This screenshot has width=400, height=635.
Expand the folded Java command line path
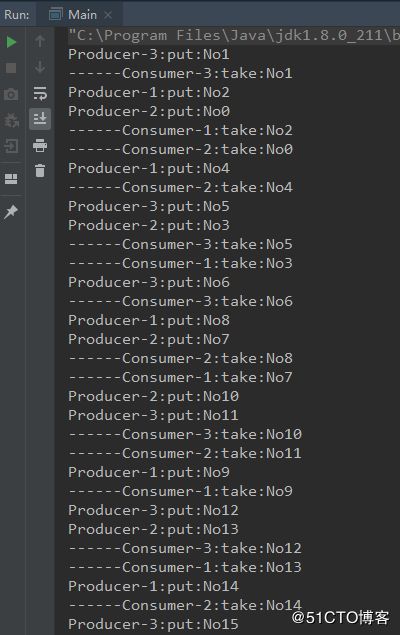234,36
